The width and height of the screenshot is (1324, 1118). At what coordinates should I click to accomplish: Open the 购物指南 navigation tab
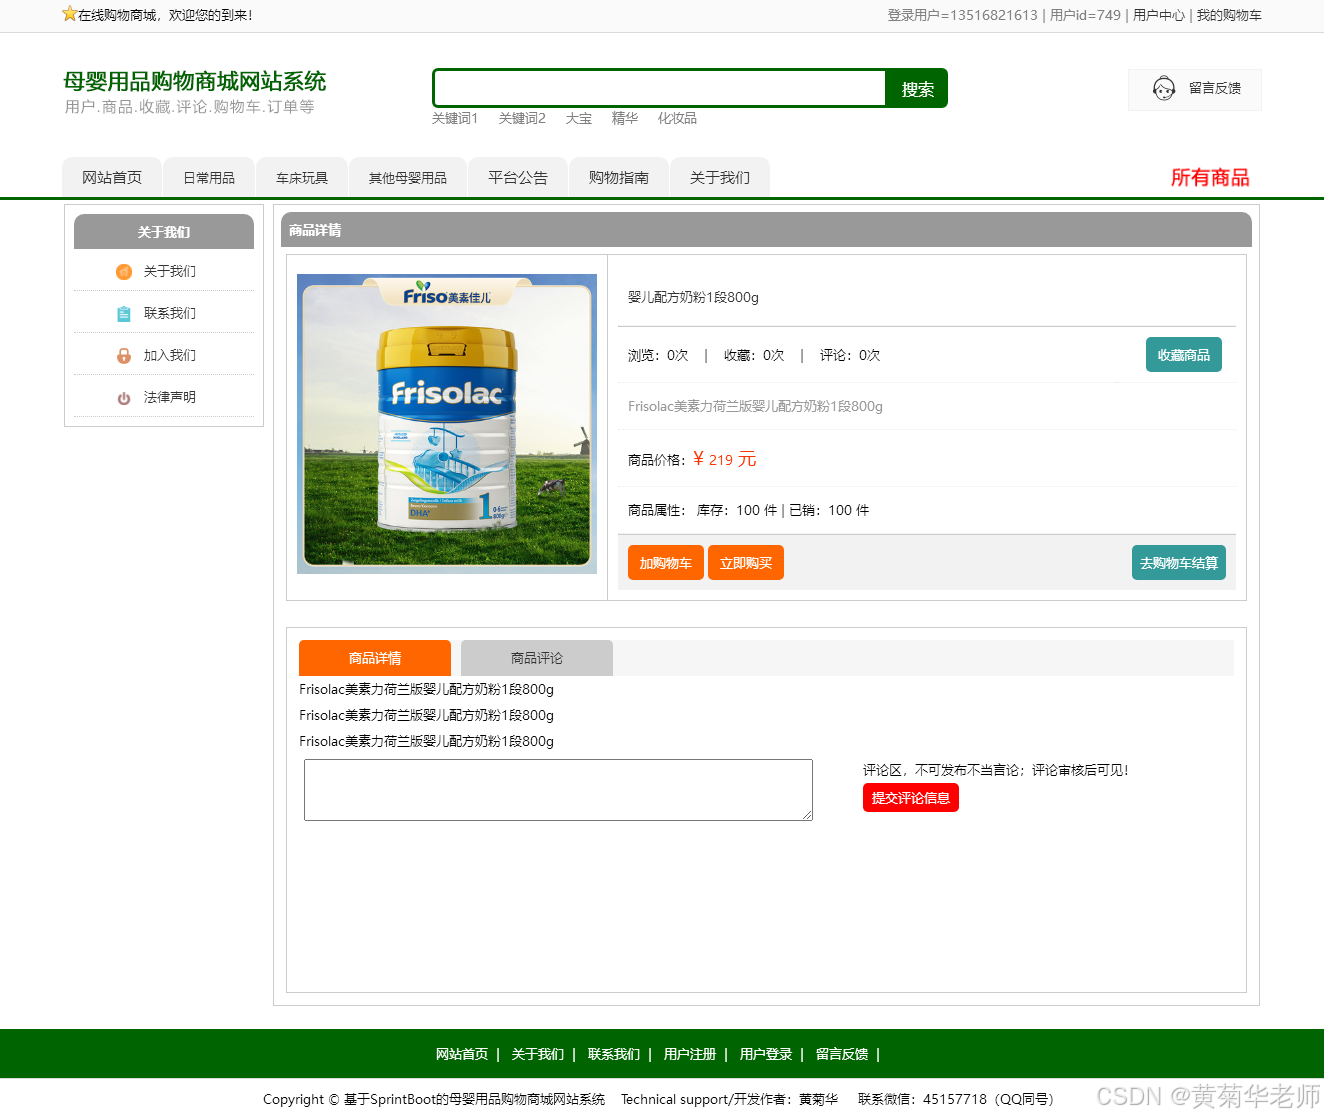(619, 177)
